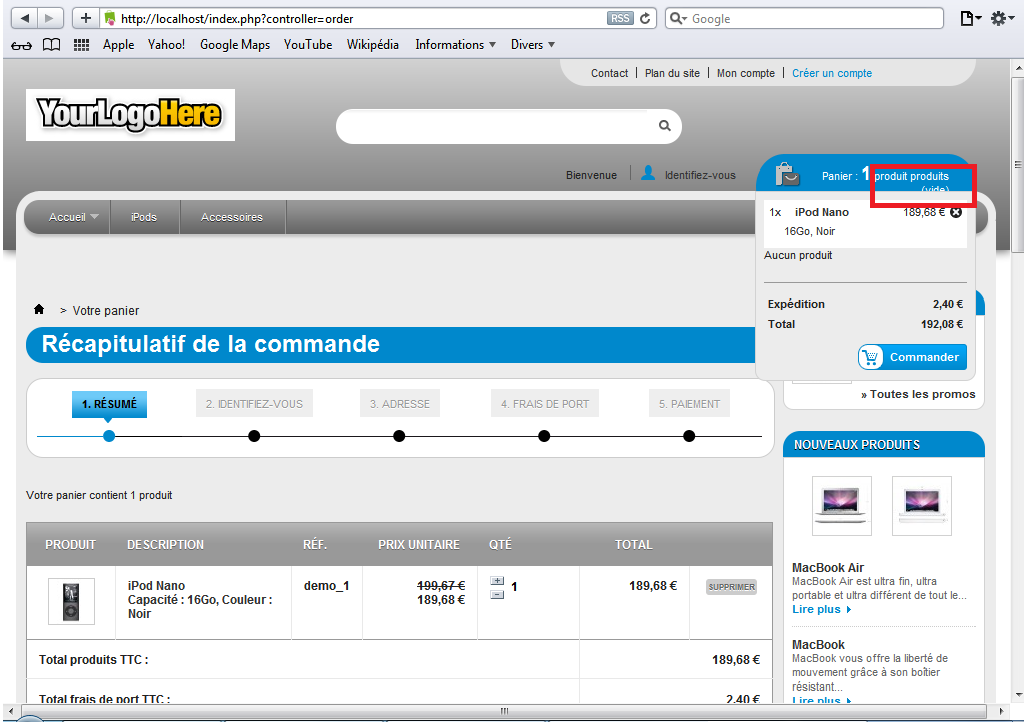Open Toutes les promos link
The width and height of the screenshot is (1024, 722).
[918, 394]
